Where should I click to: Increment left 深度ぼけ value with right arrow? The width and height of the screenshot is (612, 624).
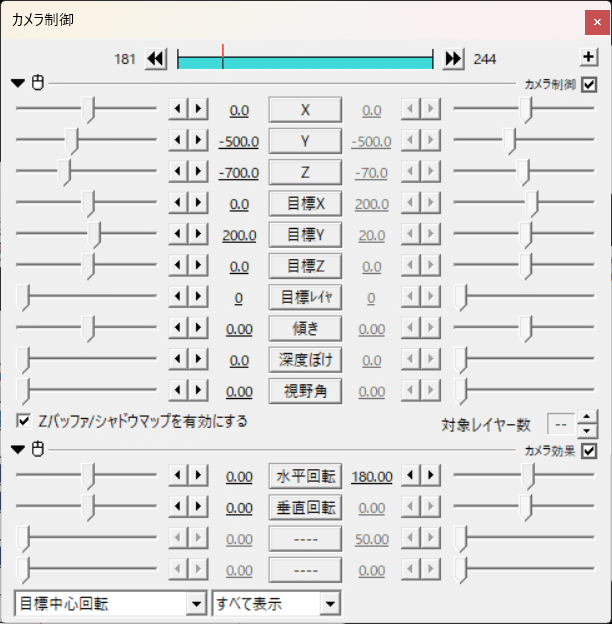click(x=198, y=359)
